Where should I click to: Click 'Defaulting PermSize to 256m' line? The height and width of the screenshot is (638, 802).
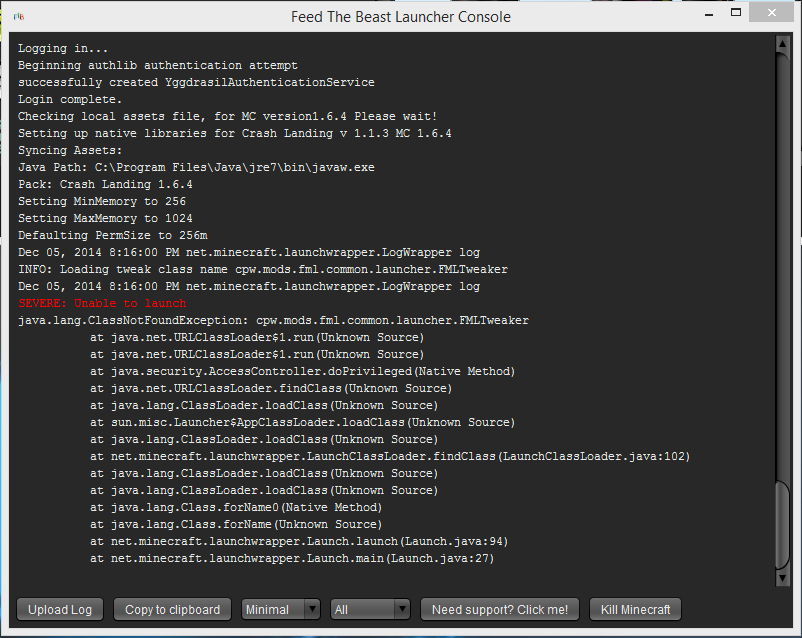tap(113, 235)
